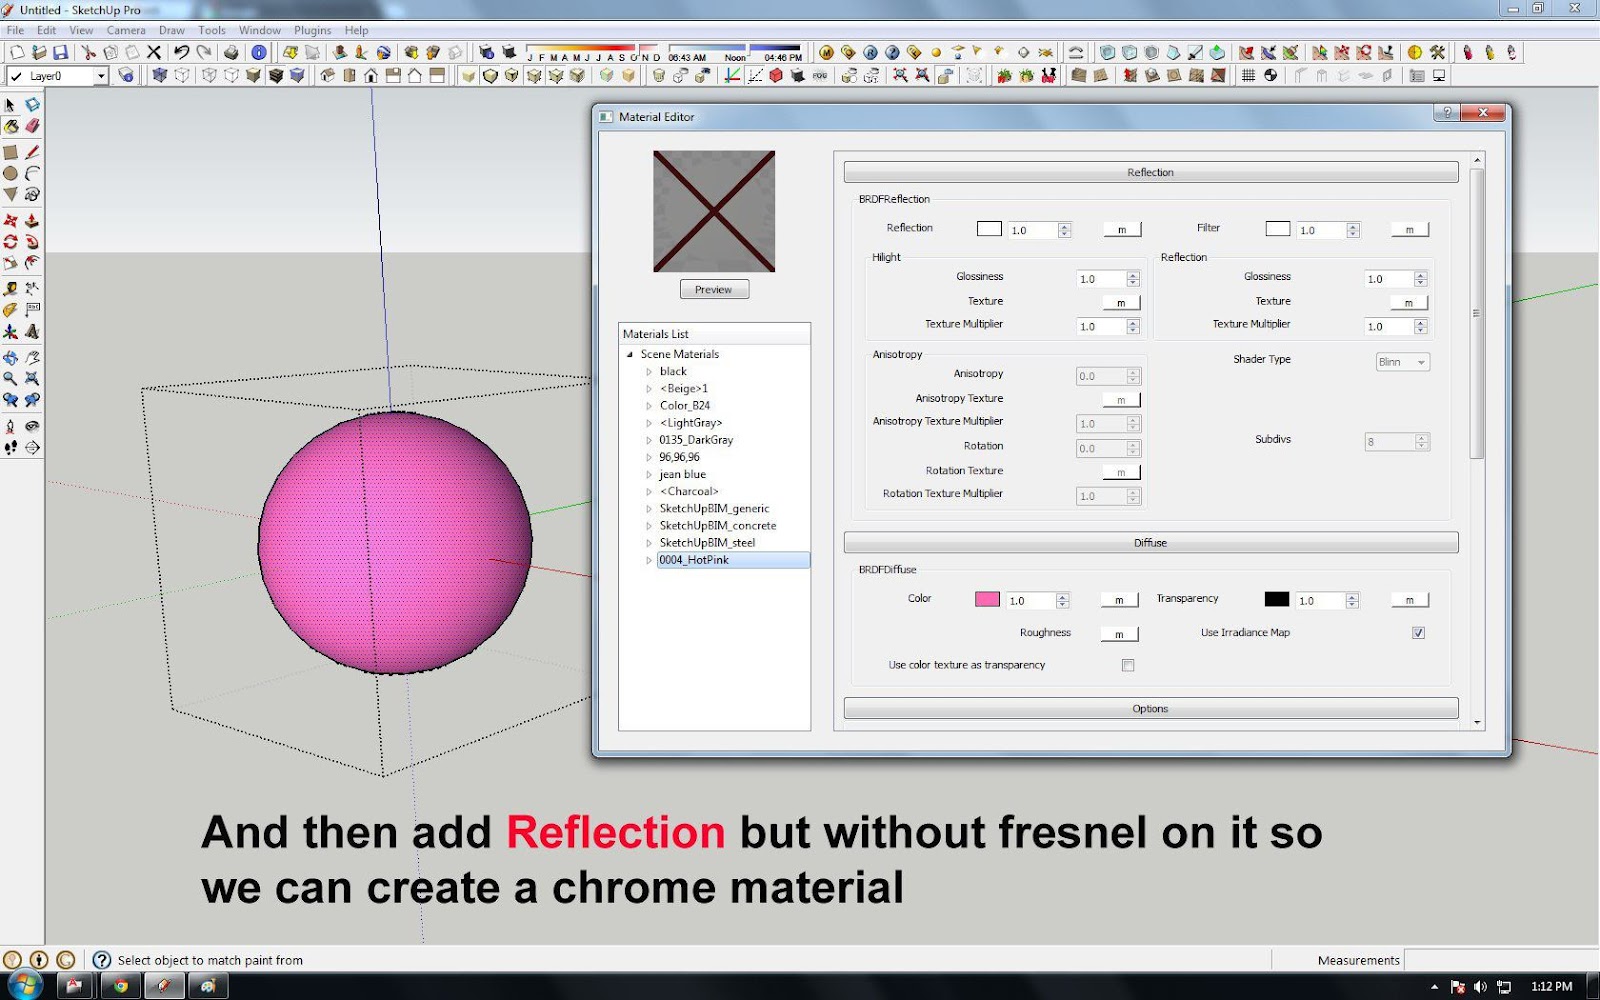
Task: Open Model Info blue icon
Action: (x=259, y=52)
